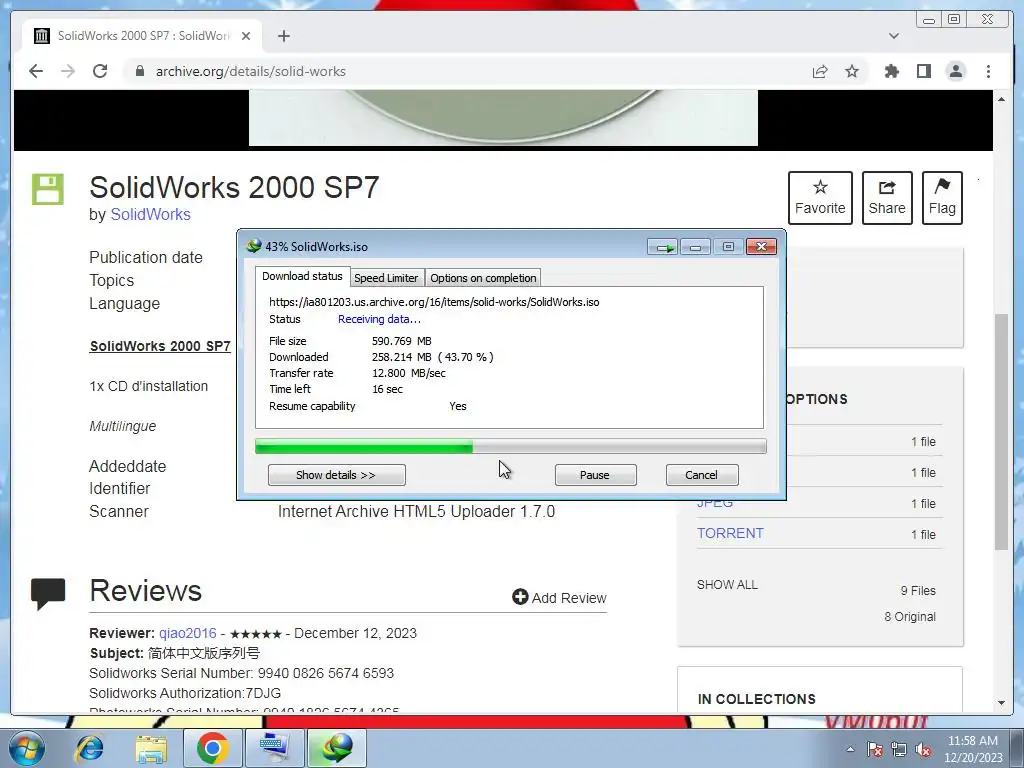Click the 8 Original text
The height and width of the screenshot is (768, 1024).
[910, 616]
